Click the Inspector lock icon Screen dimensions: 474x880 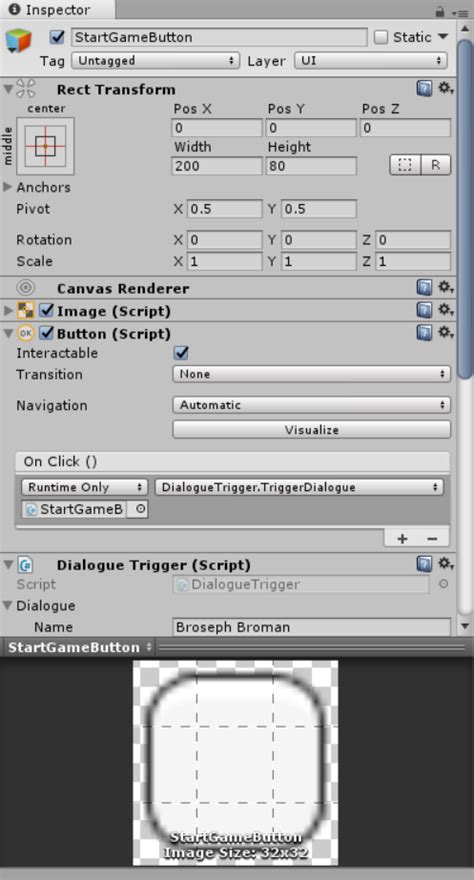[440, 12]
